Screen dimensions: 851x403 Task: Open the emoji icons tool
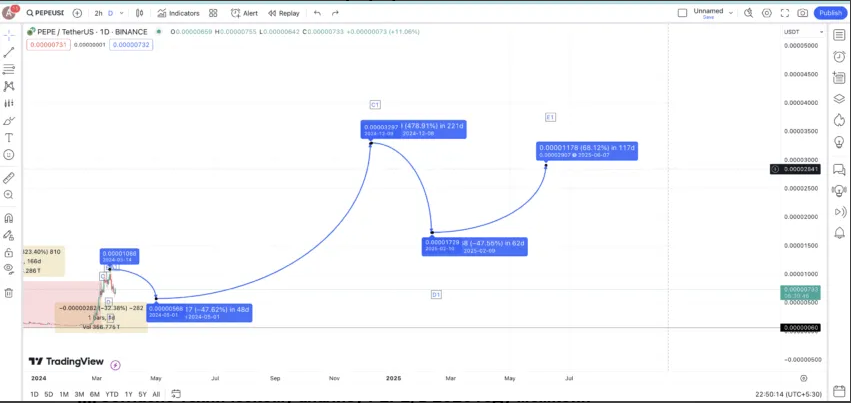[9, 155]
